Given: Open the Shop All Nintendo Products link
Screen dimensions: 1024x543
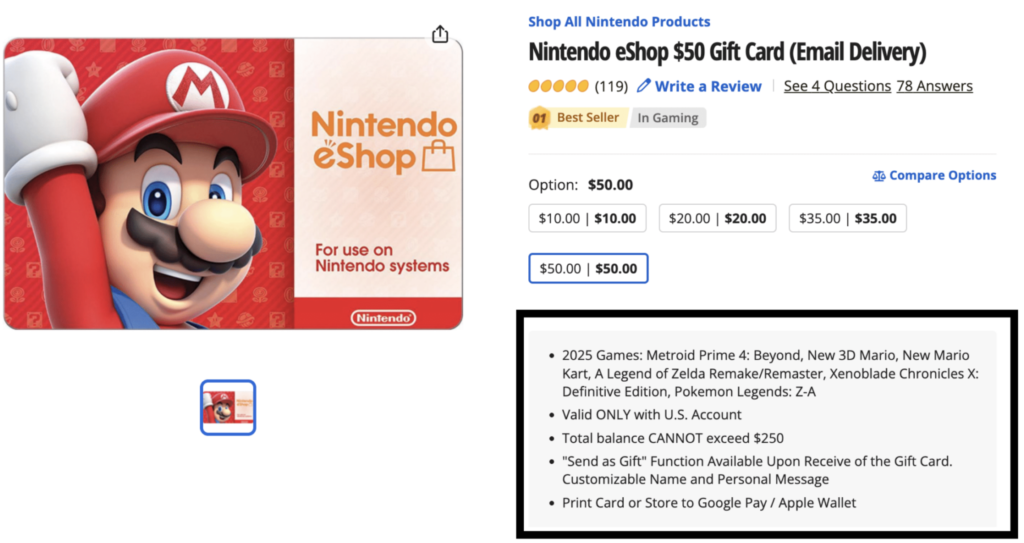Looking at the screenshot, I should 619,21.
